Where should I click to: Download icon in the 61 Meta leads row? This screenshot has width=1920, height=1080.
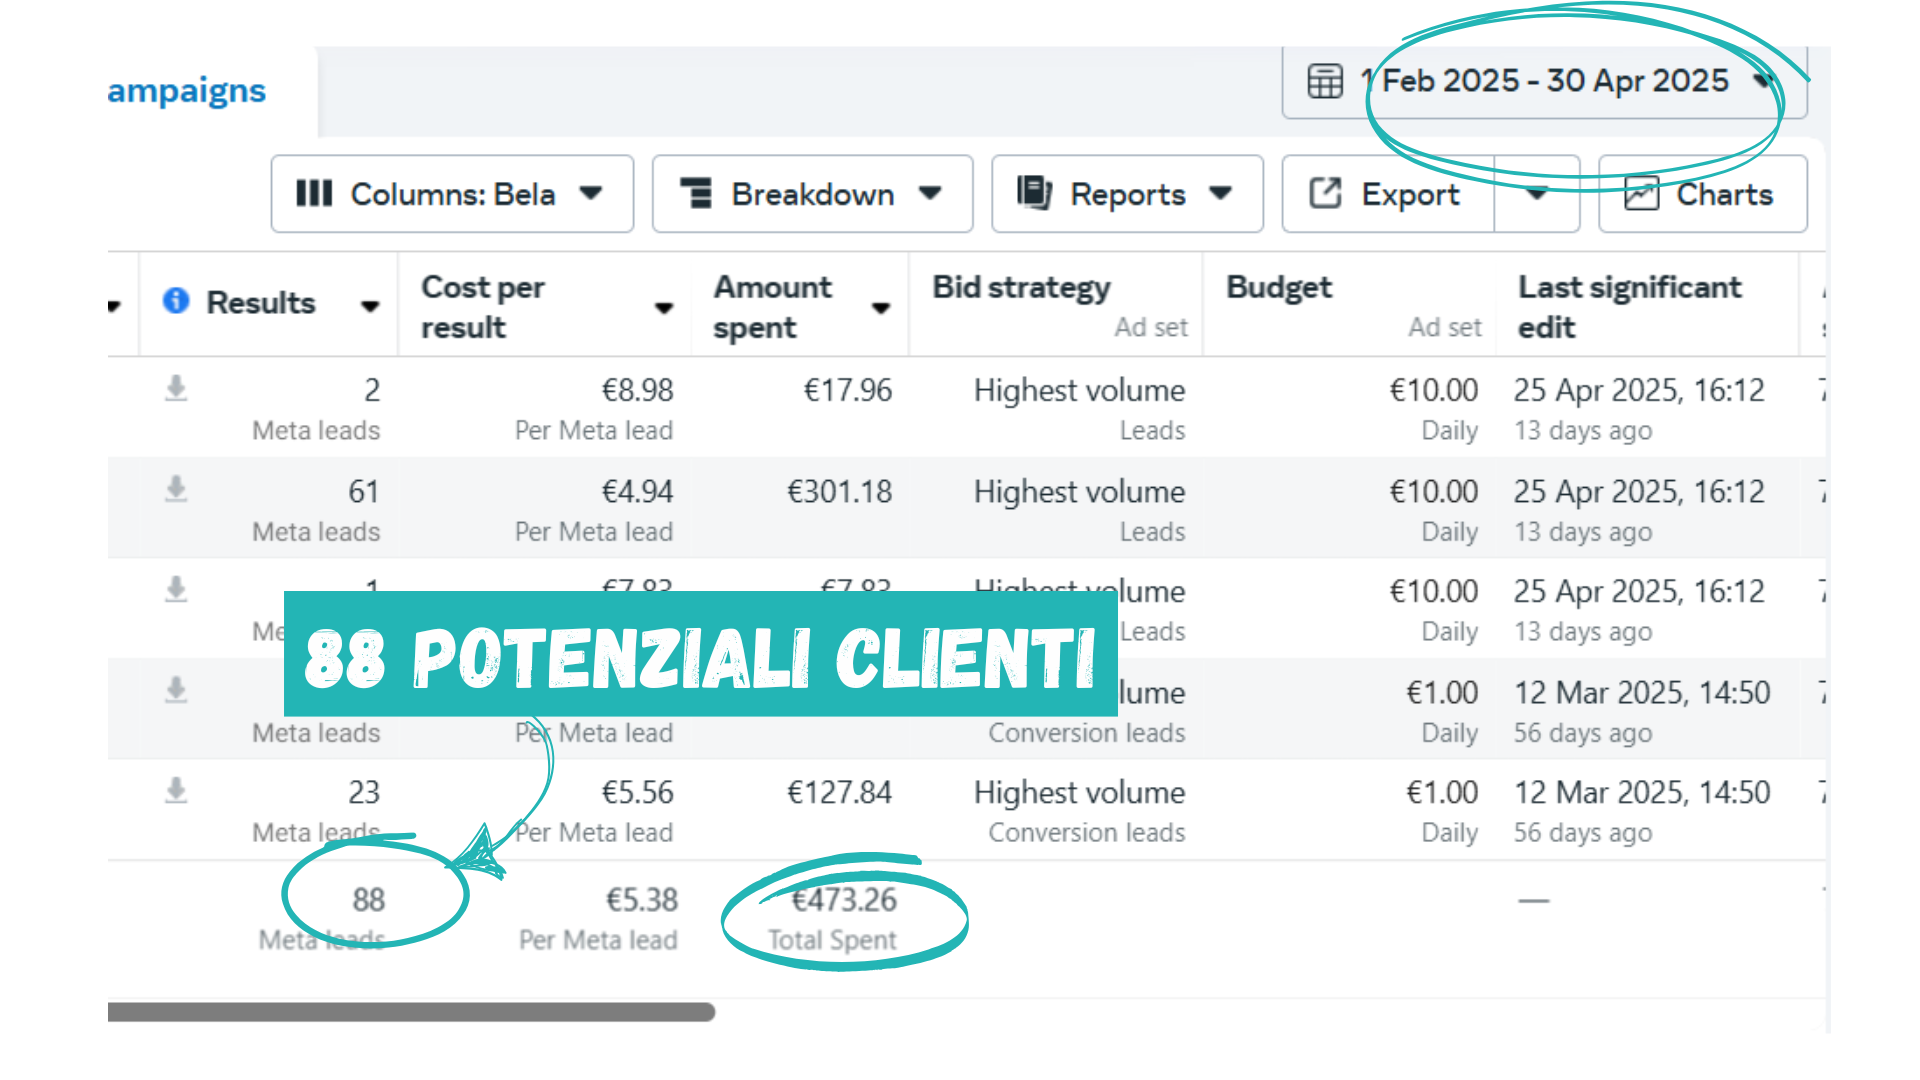point(176,489)
